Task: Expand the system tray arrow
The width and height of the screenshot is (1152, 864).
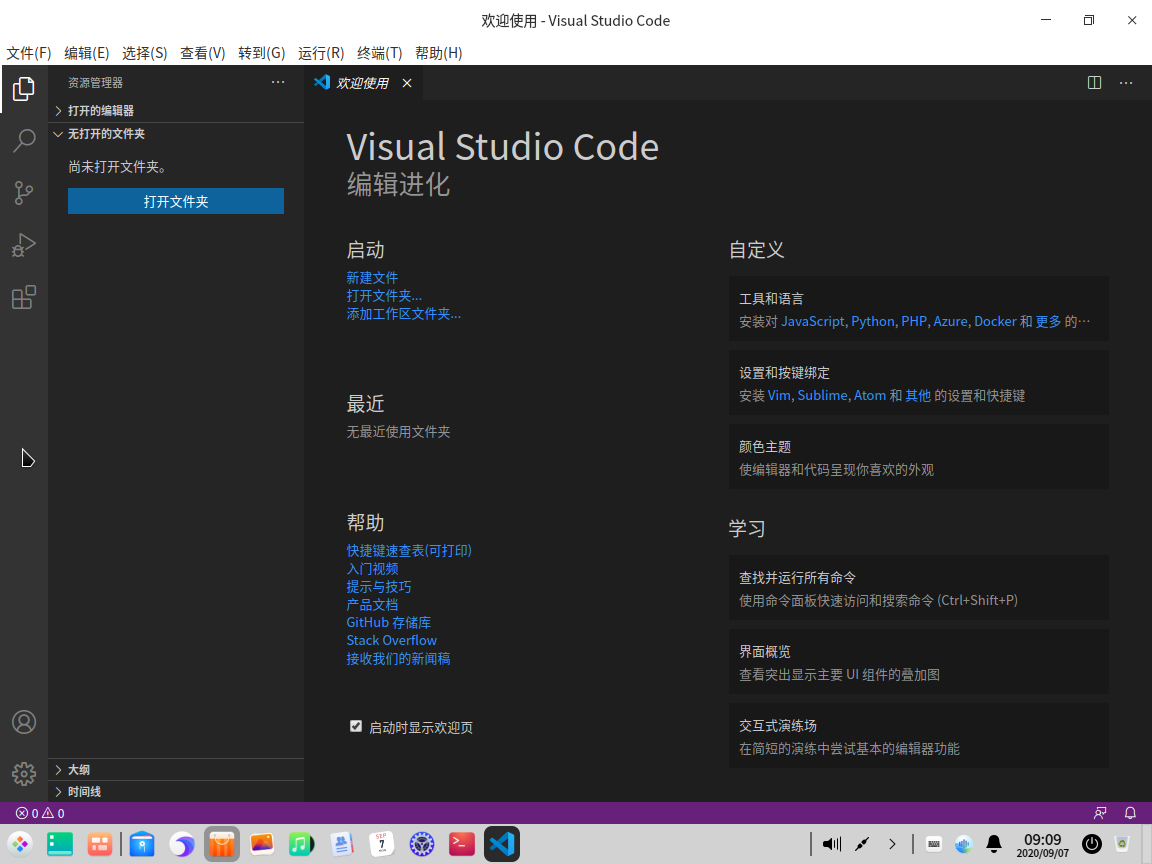Action: pos(892,844)
